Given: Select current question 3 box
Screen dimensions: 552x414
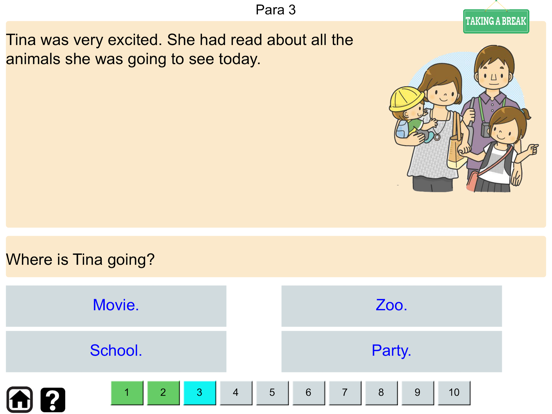Looking at the screenshot, I should pos(200,393).
